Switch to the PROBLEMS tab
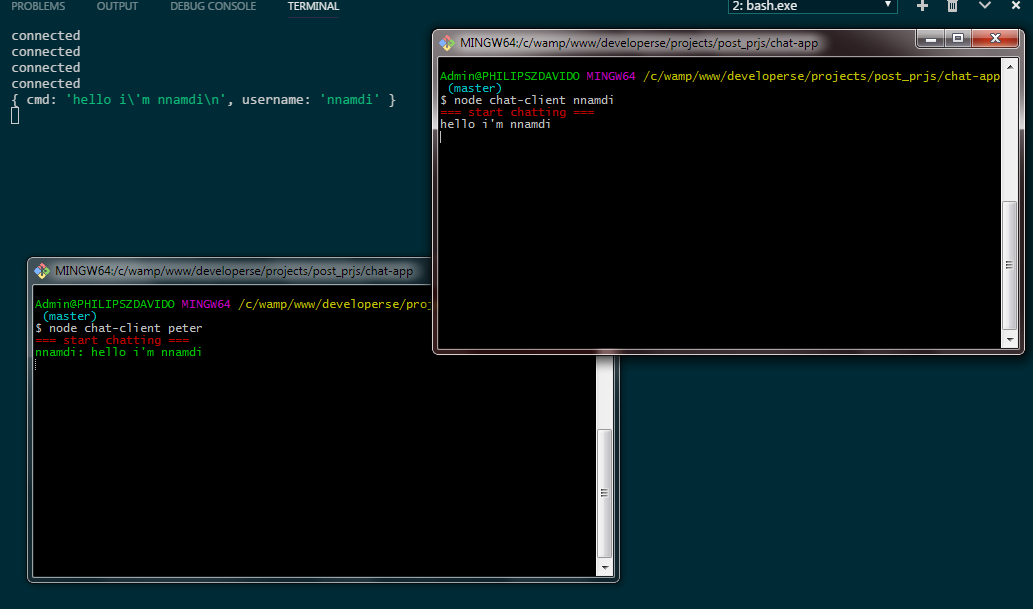The height and width of the screenshot is (609, 1033). (x=37, y=6)
